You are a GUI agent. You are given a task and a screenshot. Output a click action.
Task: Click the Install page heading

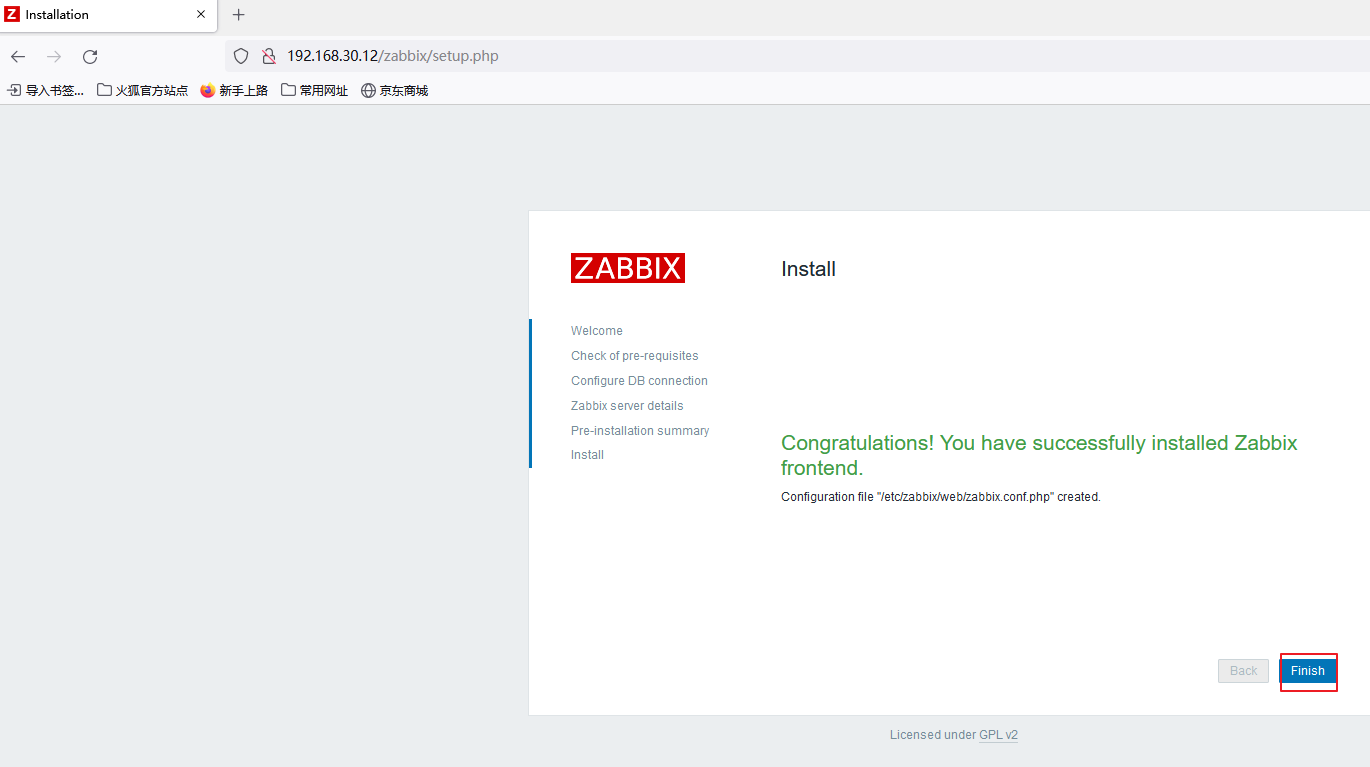(x=808, y=269)
